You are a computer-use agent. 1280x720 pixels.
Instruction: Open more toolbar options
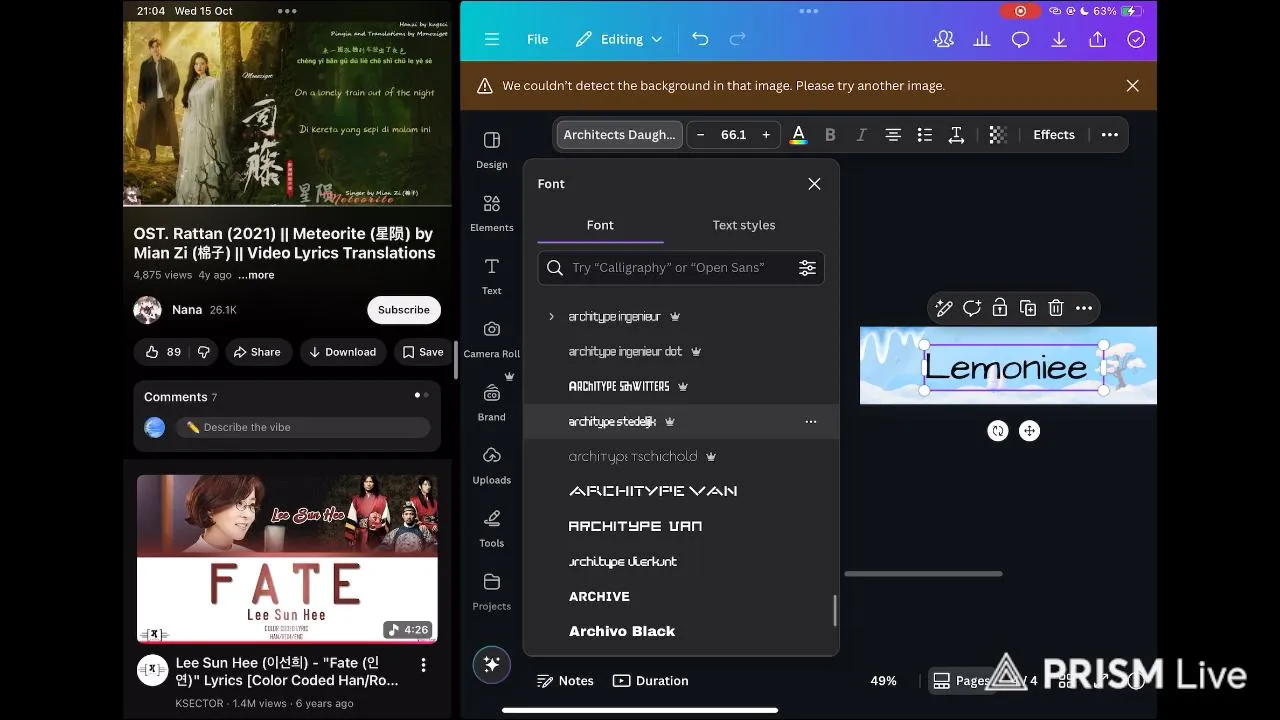click(1110, 135)
